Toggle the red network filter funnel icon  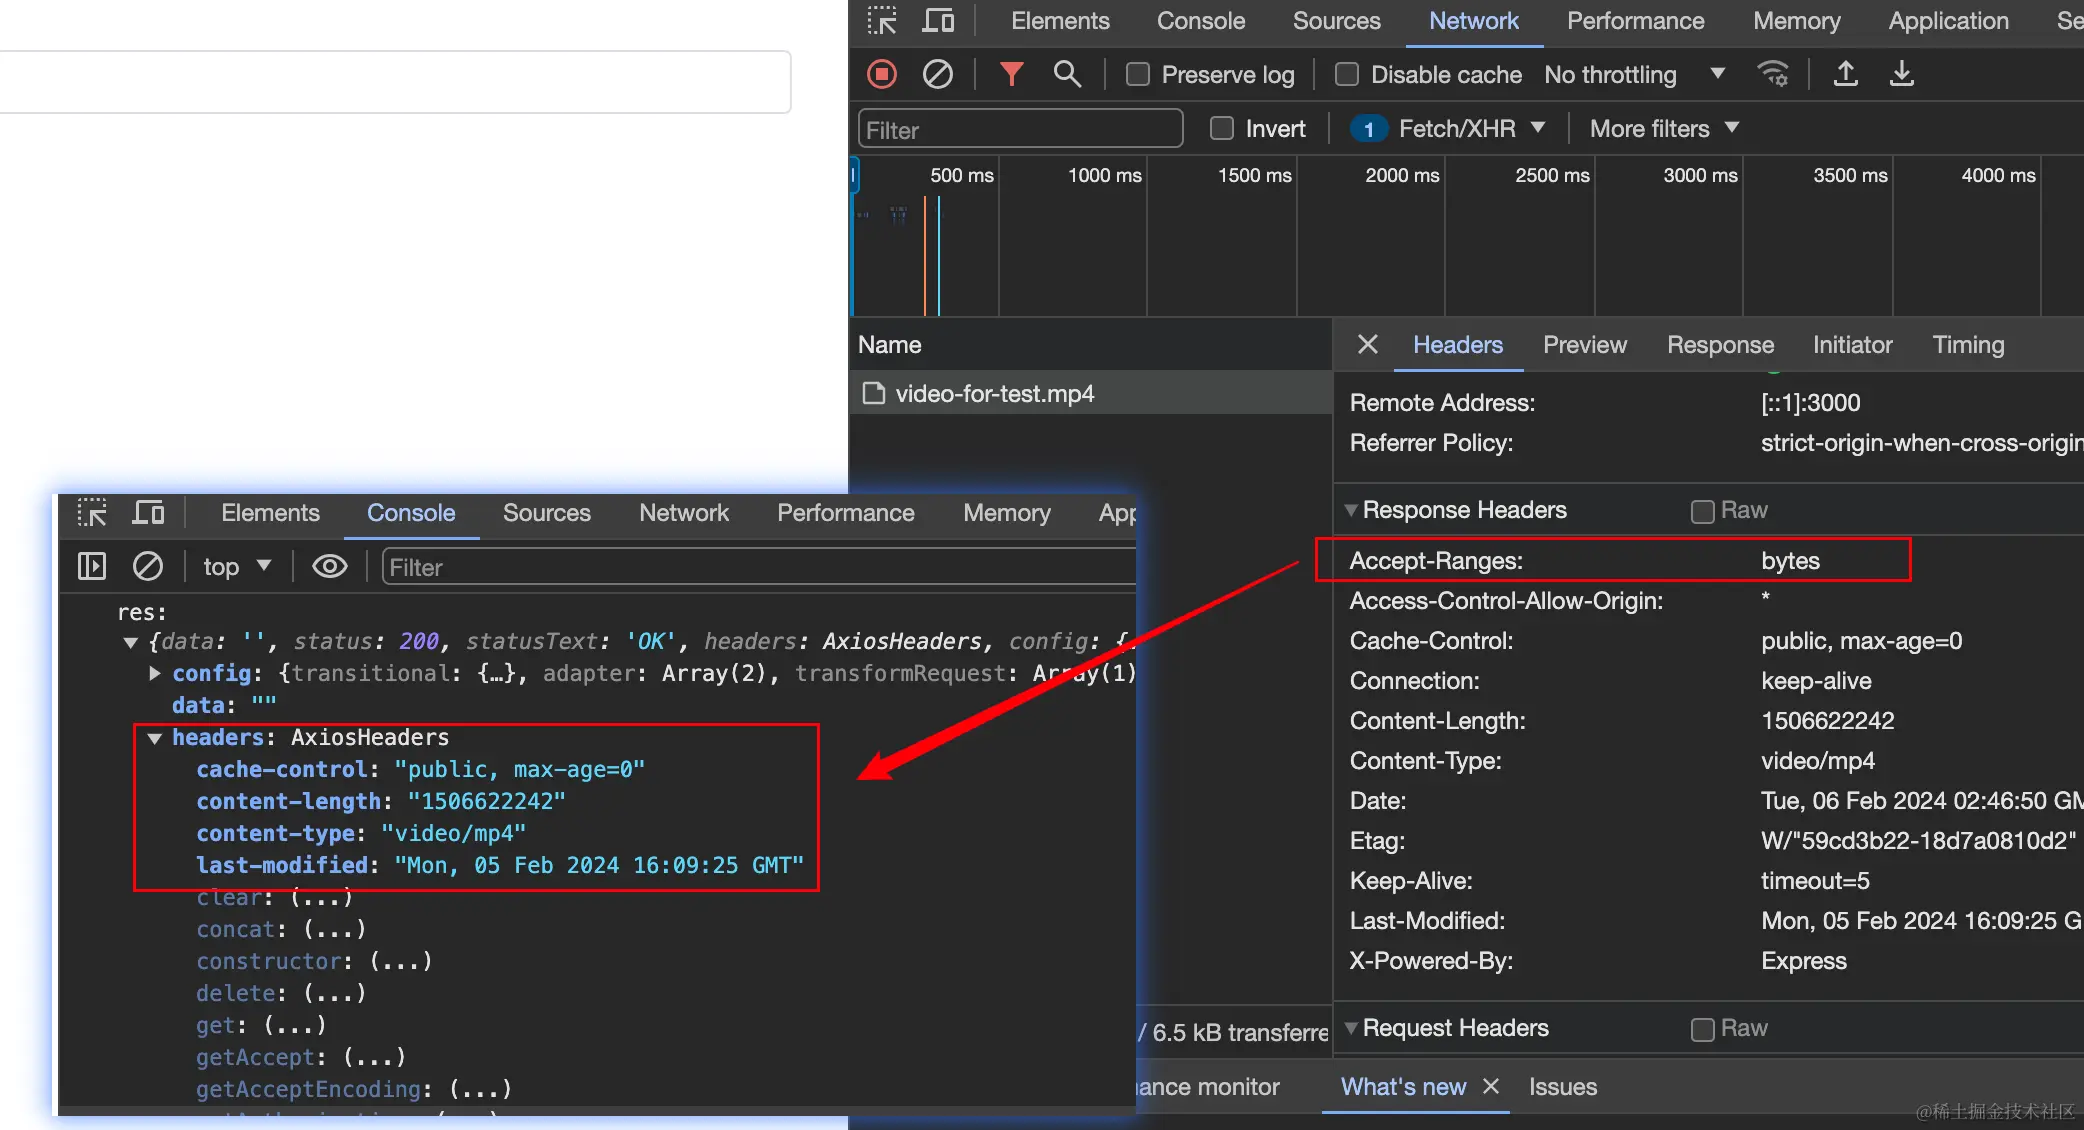click(x=1012, y=74)
